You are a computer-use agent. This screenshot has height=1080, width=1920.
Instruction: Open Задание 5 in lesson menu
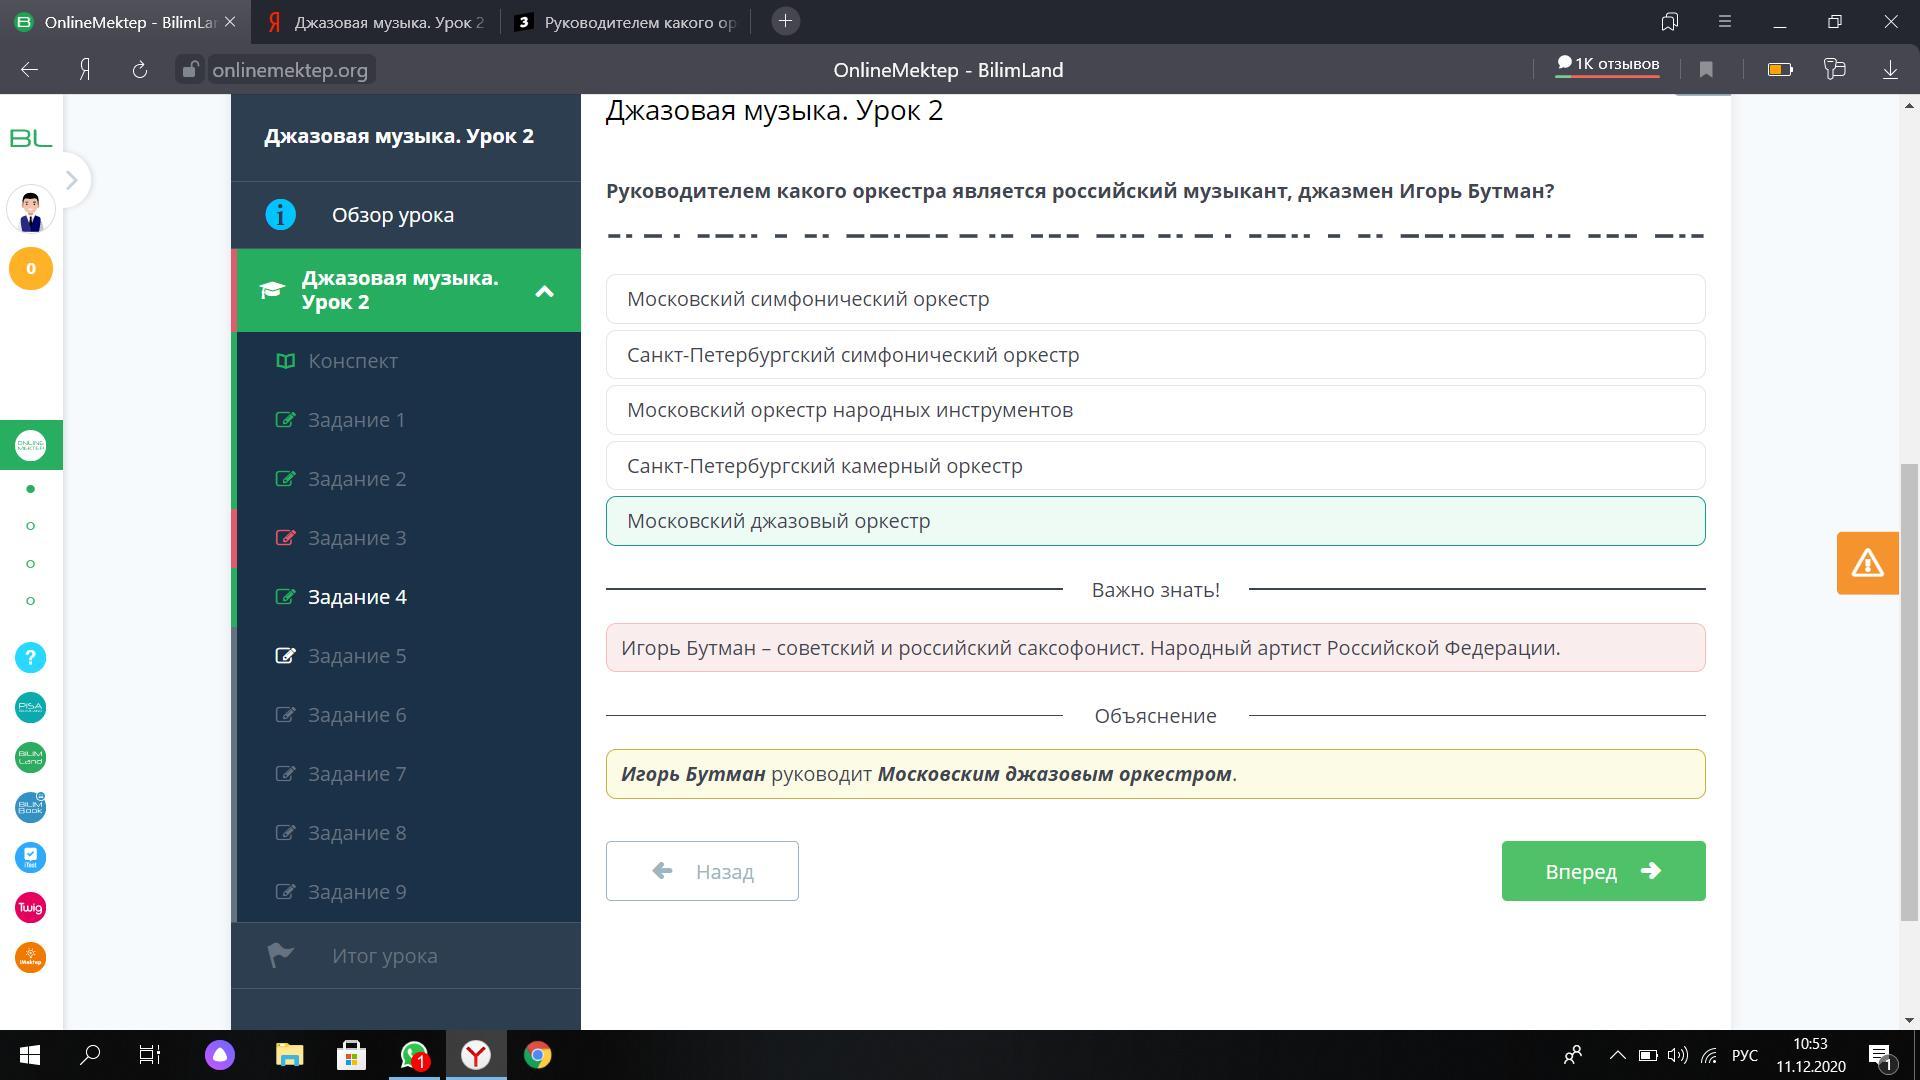tap(357, 656)
